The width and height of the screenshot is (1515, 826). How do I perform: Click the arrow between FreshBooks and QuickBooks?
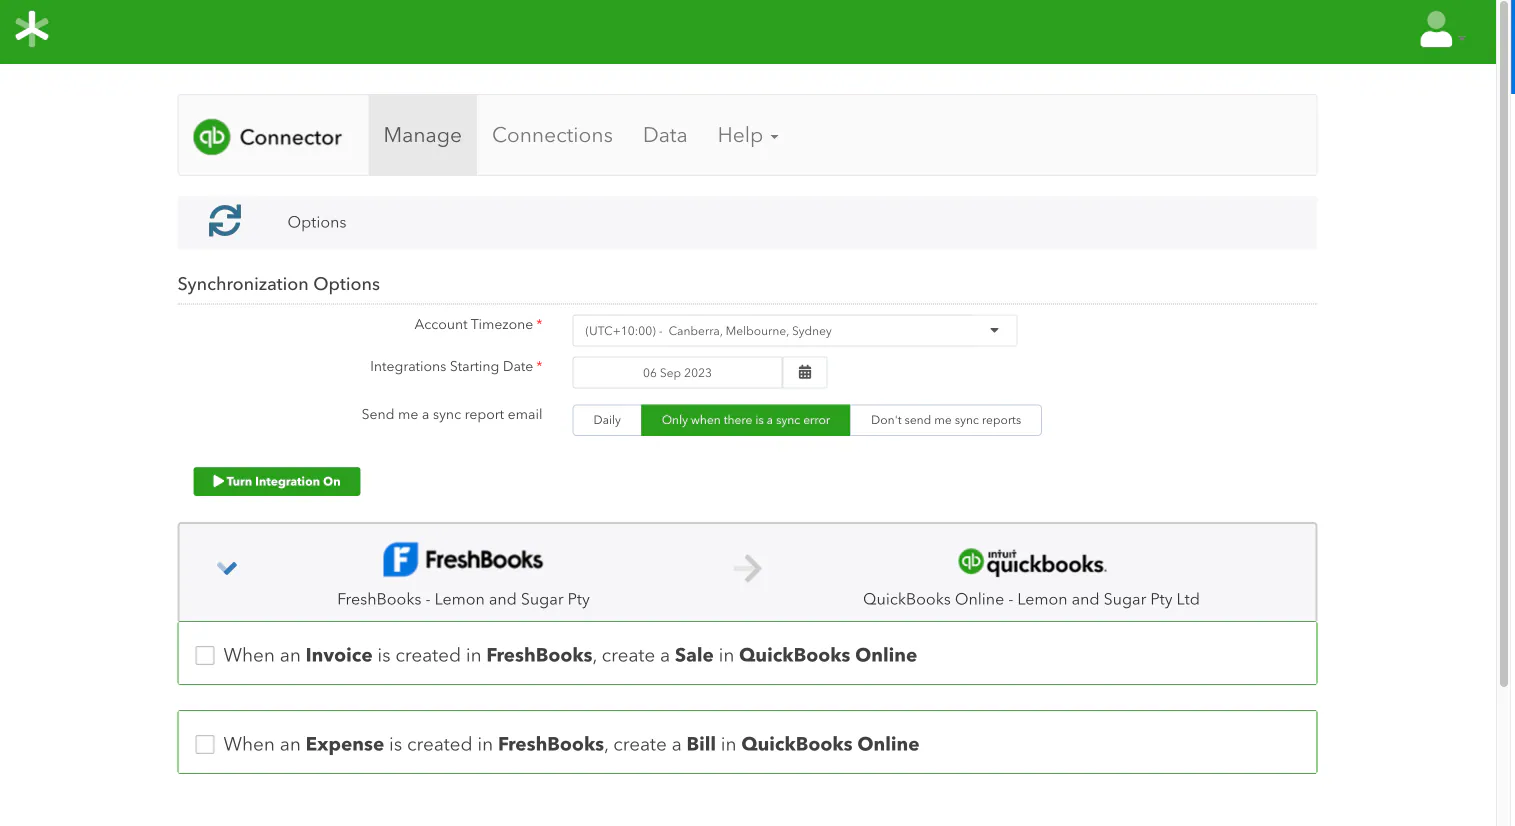coord(748,568)
